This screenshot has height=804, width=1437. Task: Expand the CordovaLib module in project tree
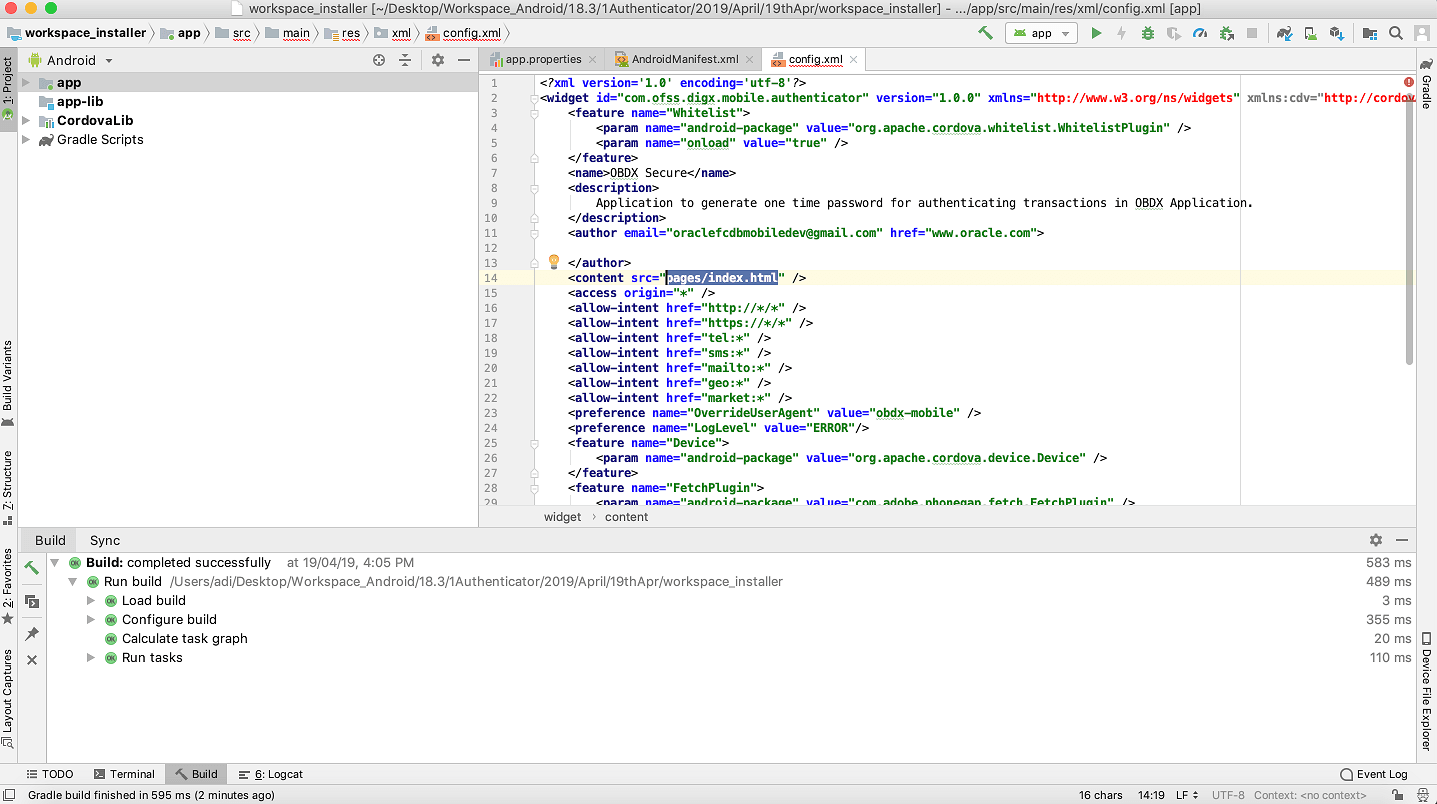point(26,121)
